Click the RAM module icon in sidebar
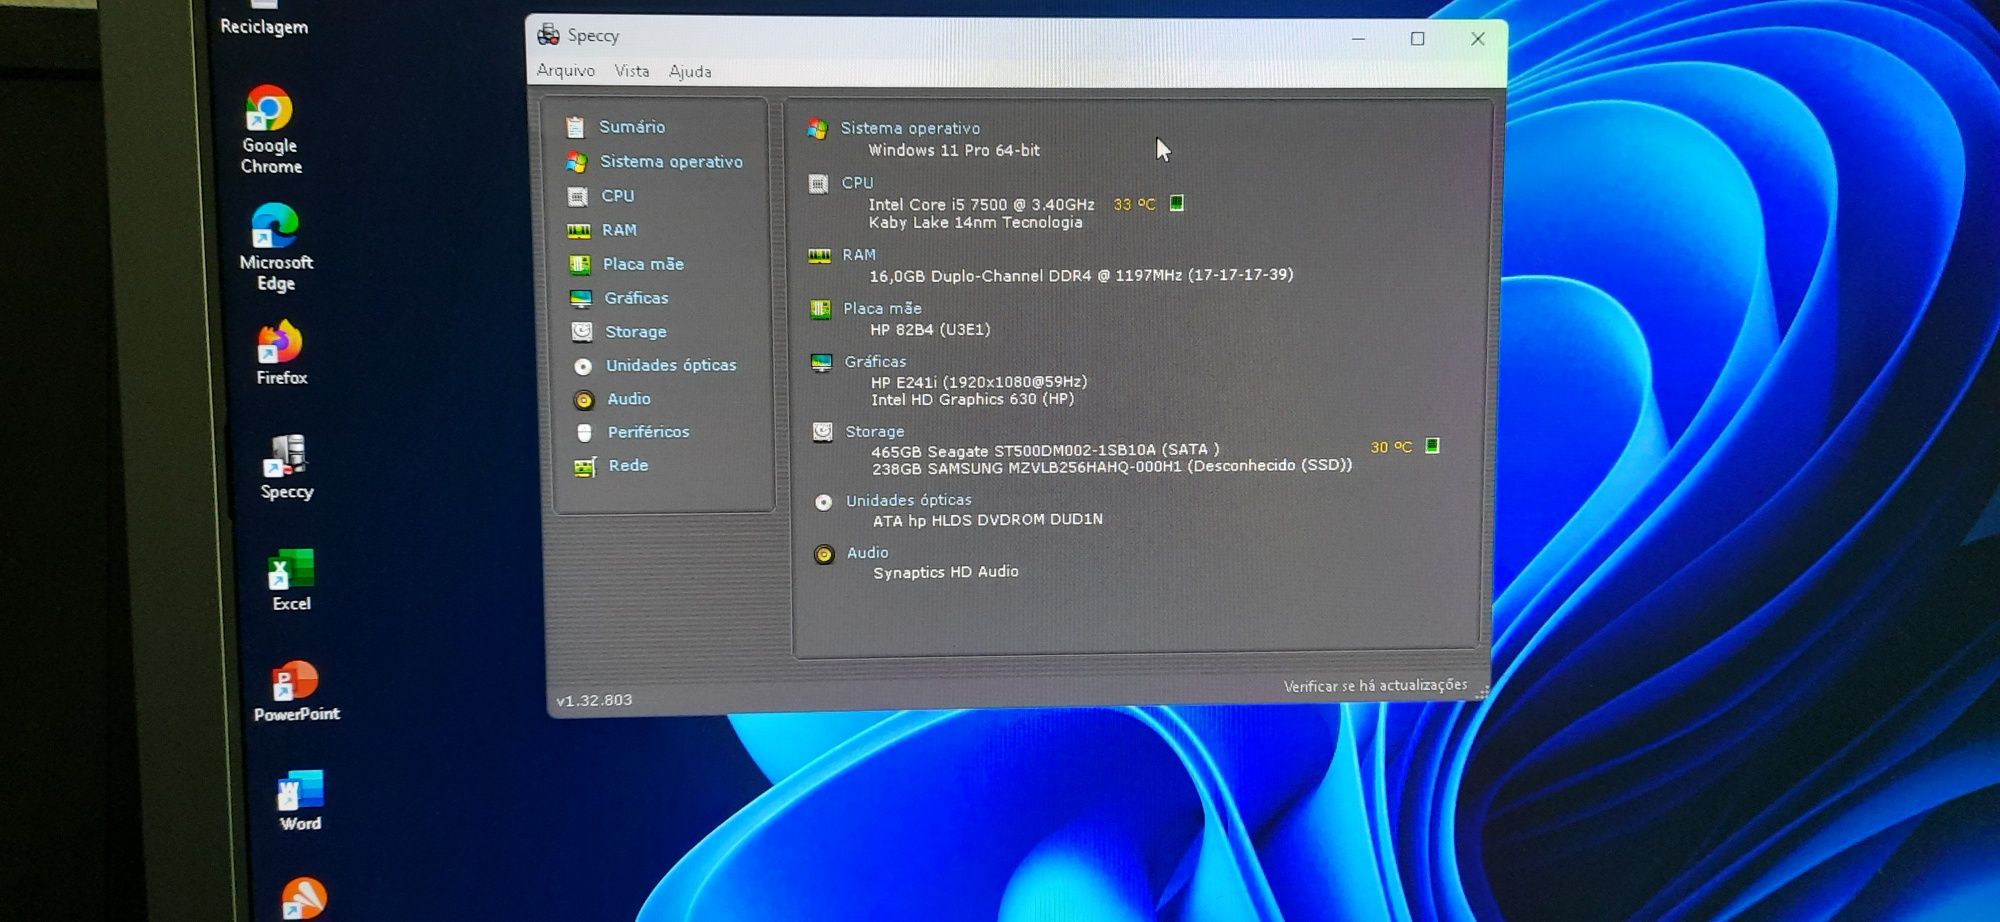The image size is (2000, 922). pyautogui.click(x=579, y=231)
